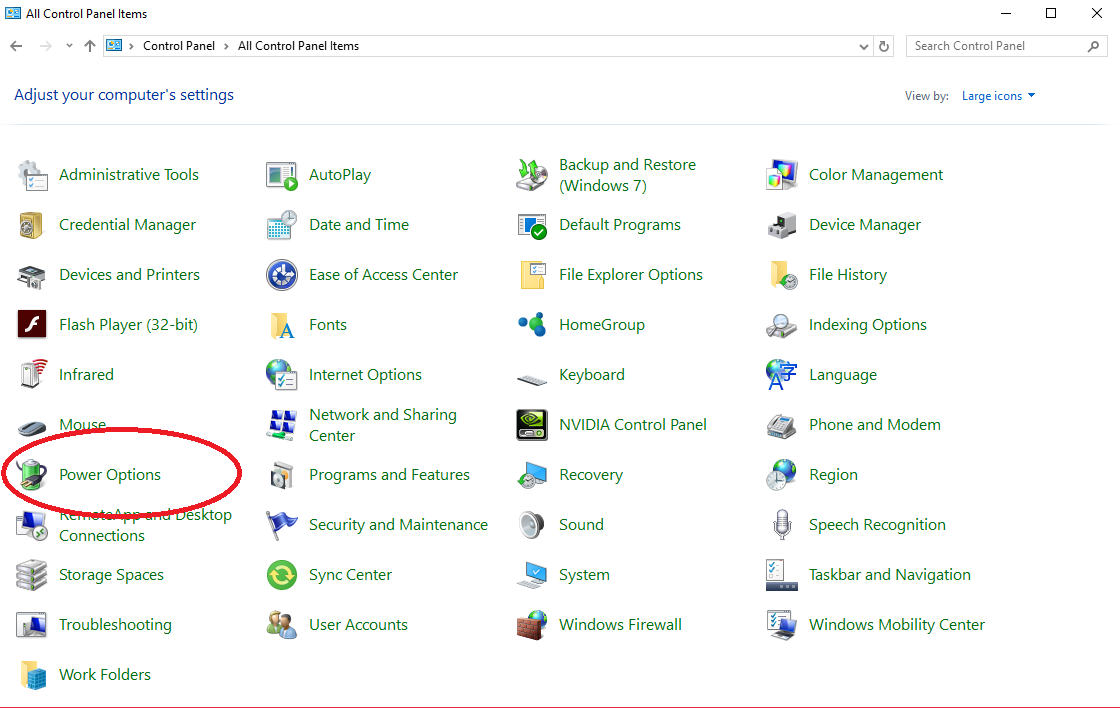
Task: Close the All Control Panel Items window
Action: (1096, 14)
